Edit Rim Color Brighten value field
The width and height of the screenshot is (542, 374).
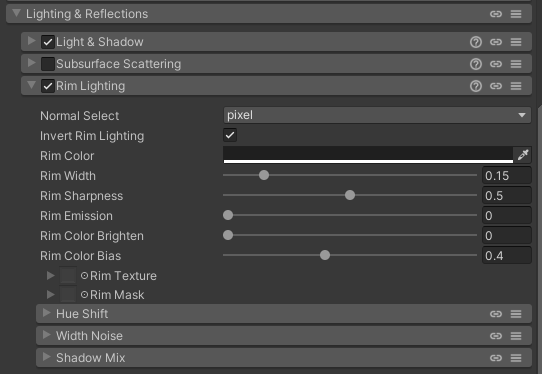[x=507, y=236]
